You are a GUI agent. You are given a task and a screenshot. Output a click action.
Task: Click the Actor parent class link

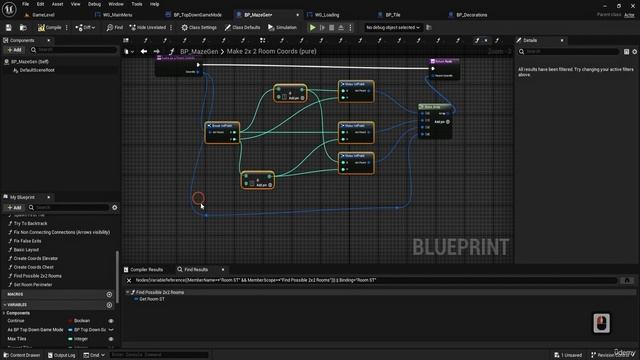(x=629, y=15)
